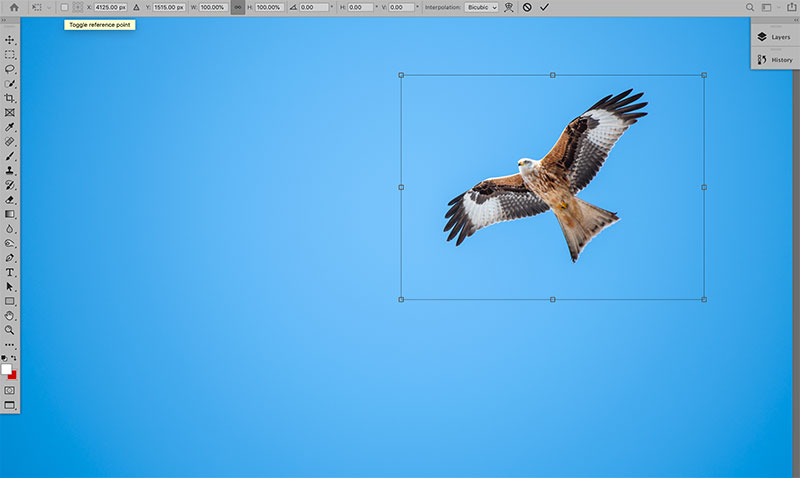Select the Zoom tool

click(10, 331)
